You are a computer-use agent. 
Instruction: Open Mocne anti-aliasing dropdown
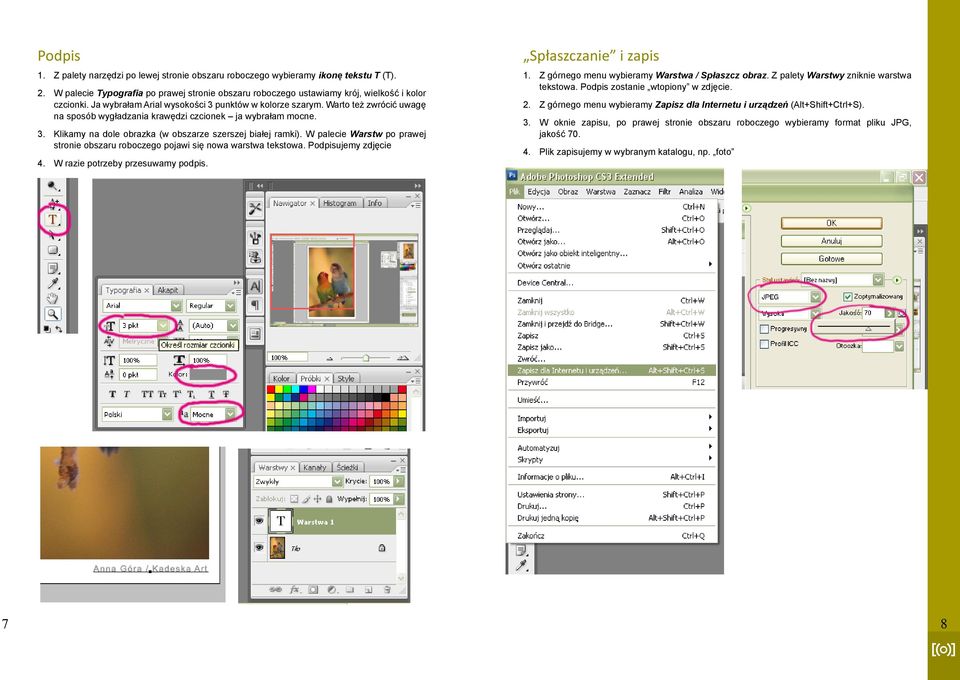coord(230,414)
